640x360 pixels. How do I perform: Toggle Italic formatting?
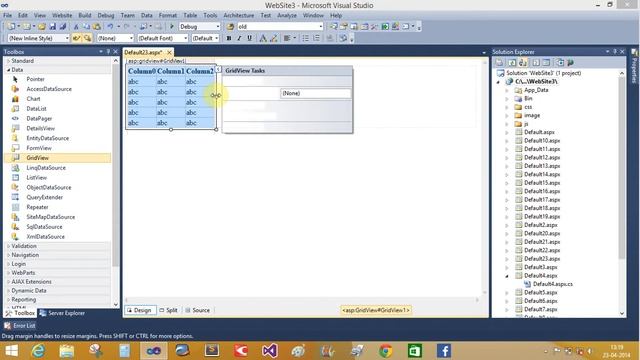tap(239, 38)
